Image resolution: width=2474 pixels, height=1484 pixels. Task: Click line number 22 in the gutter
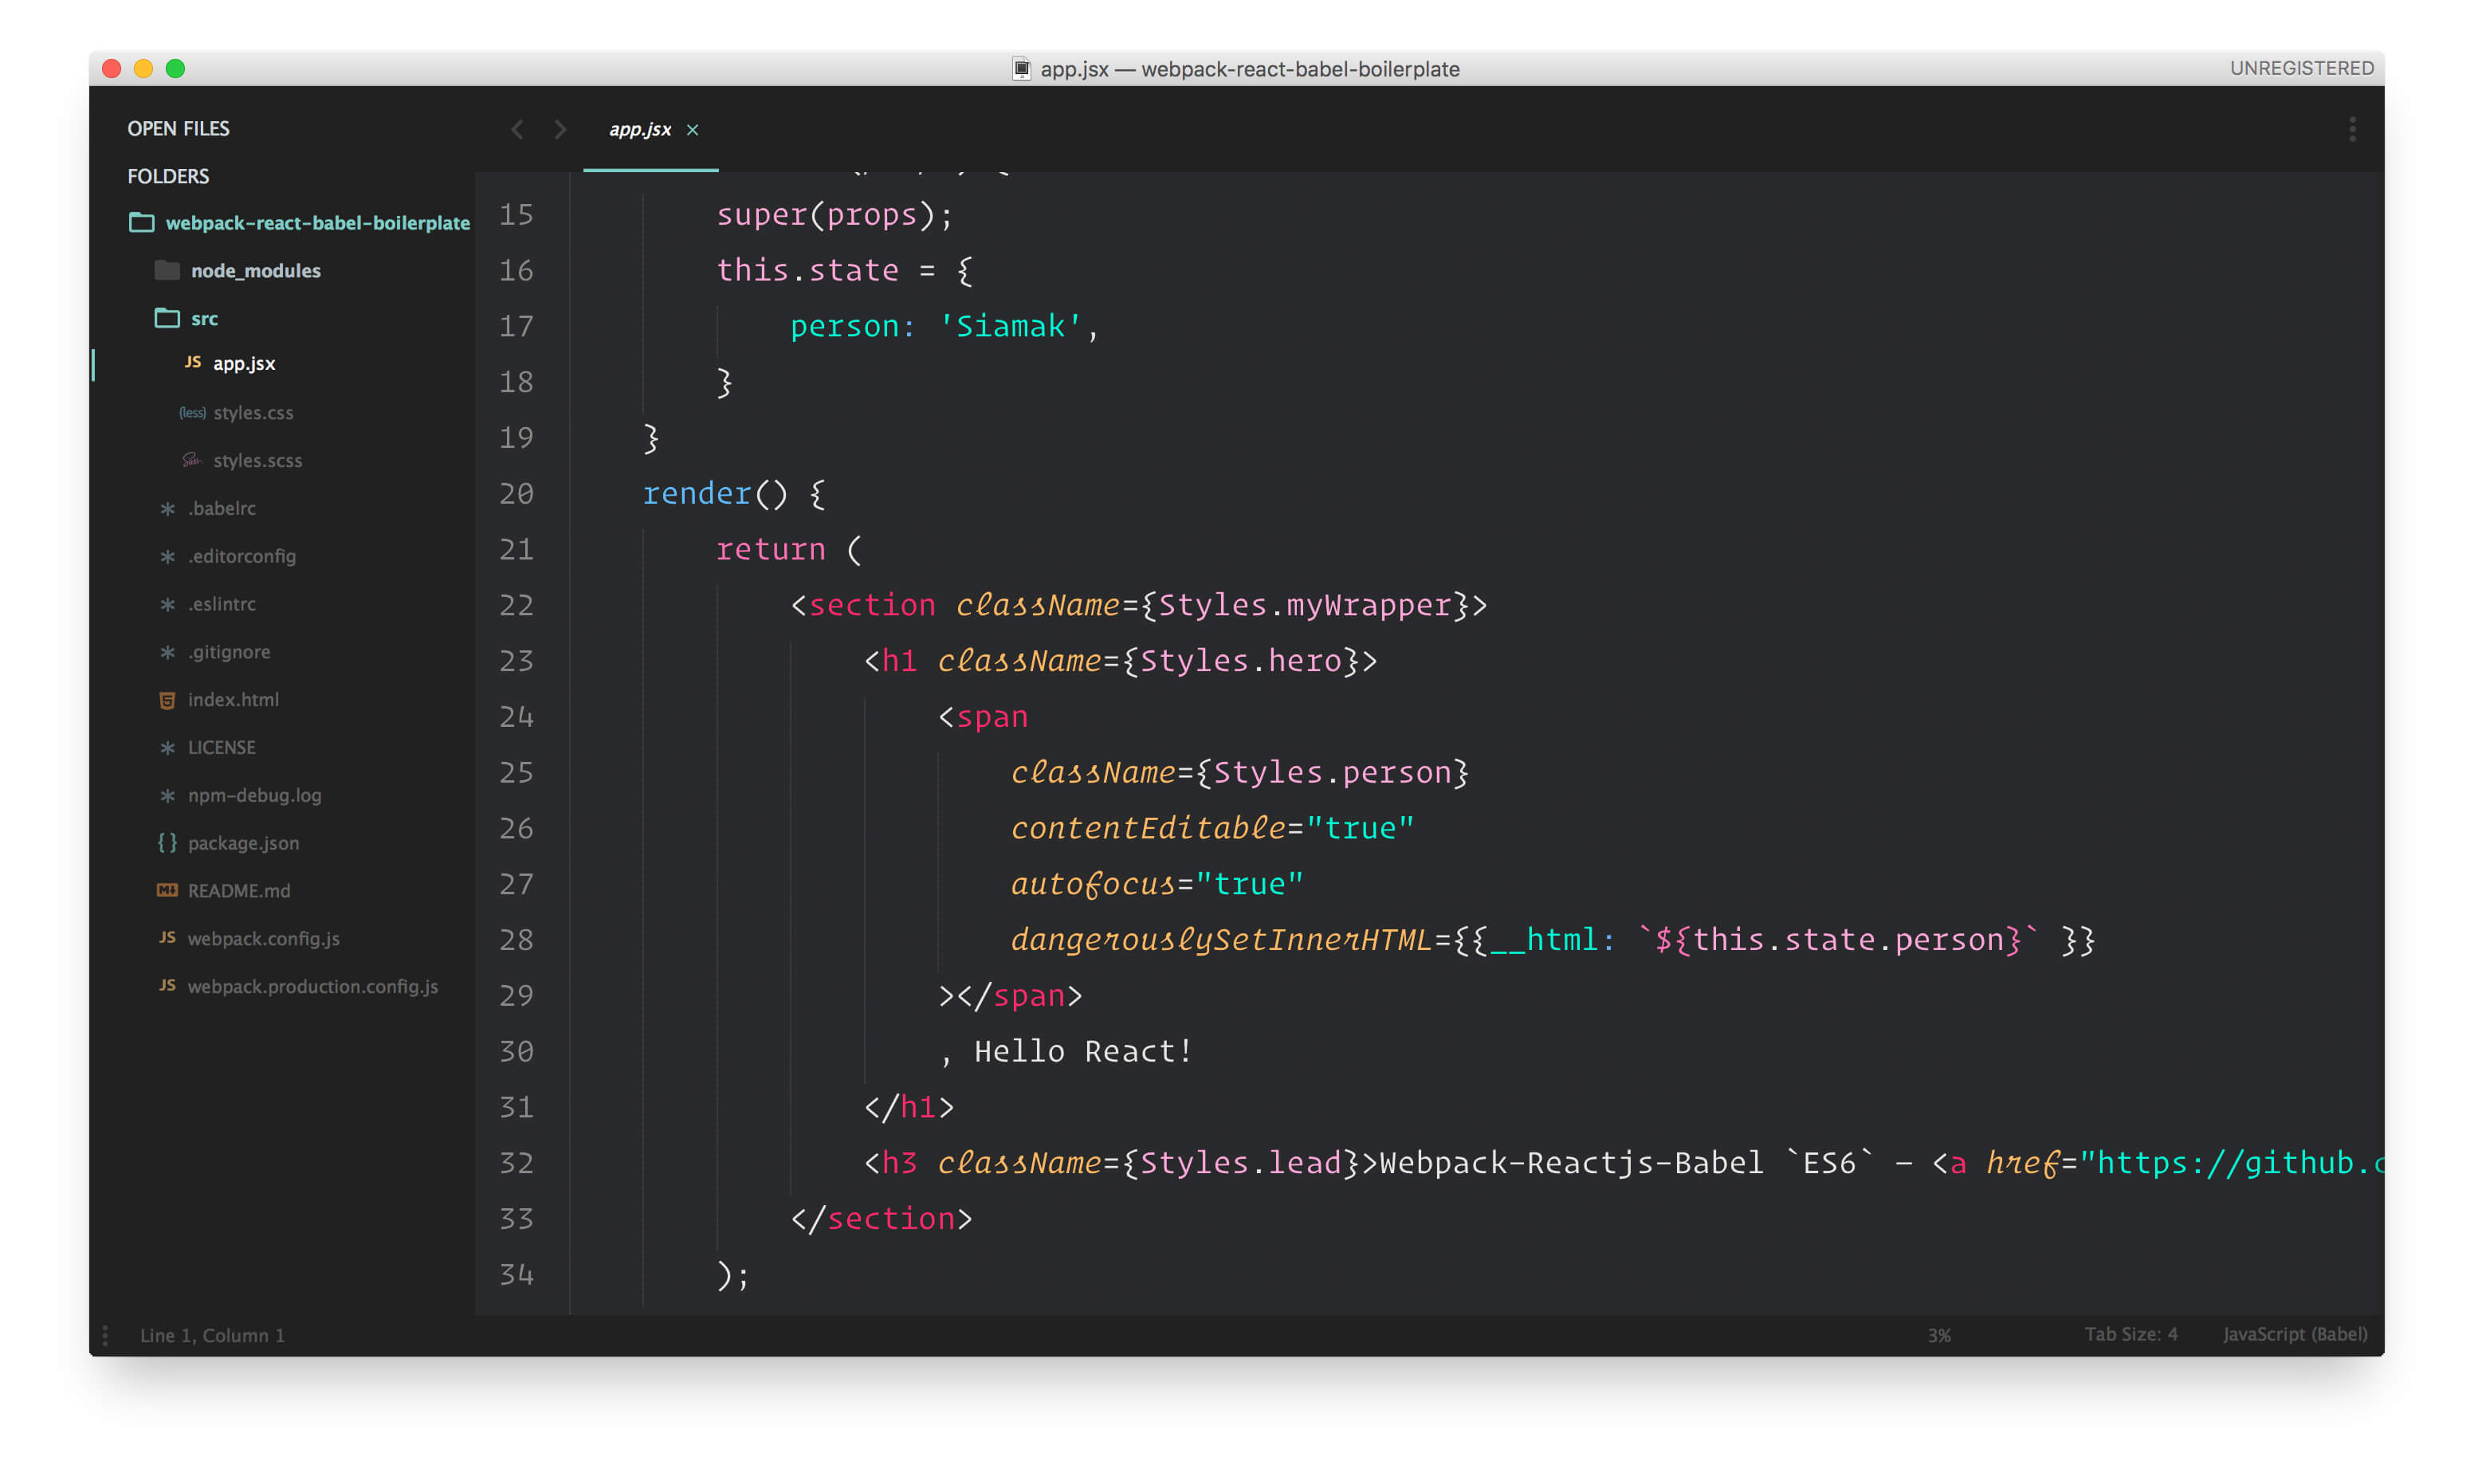[516, 605]
